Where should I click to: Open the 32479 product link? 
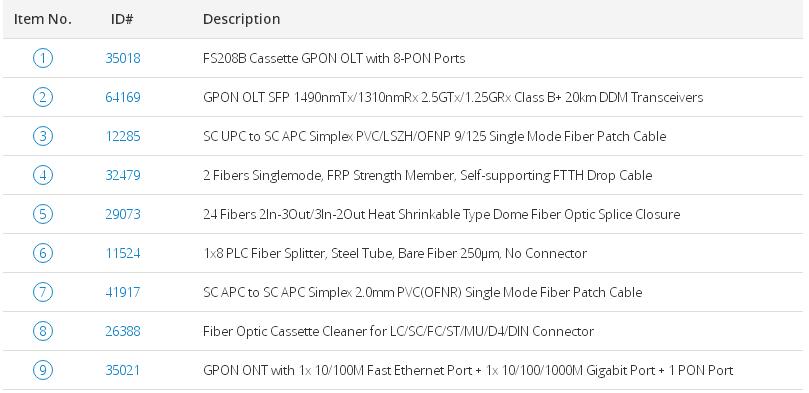point(123,175)
